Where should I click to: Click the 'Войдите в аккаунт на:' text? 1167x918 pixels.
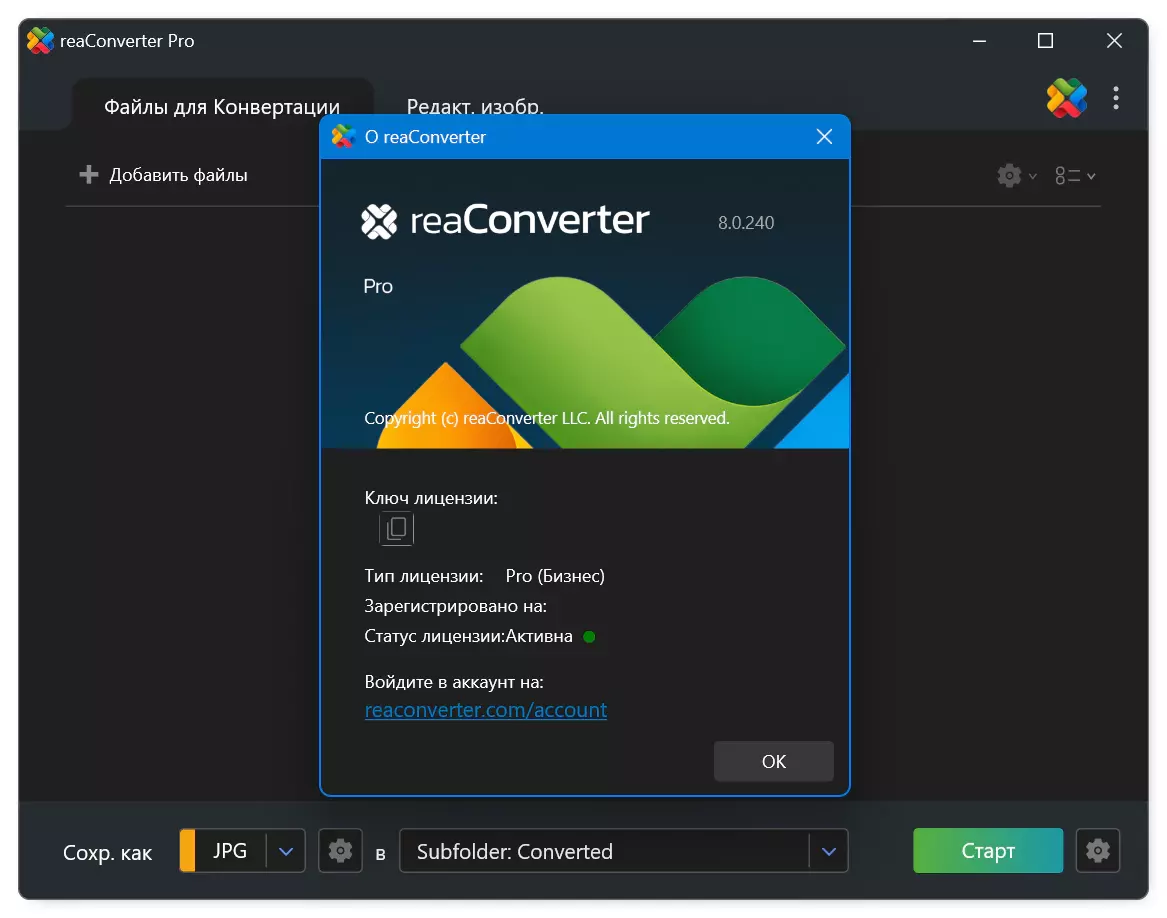454,682
